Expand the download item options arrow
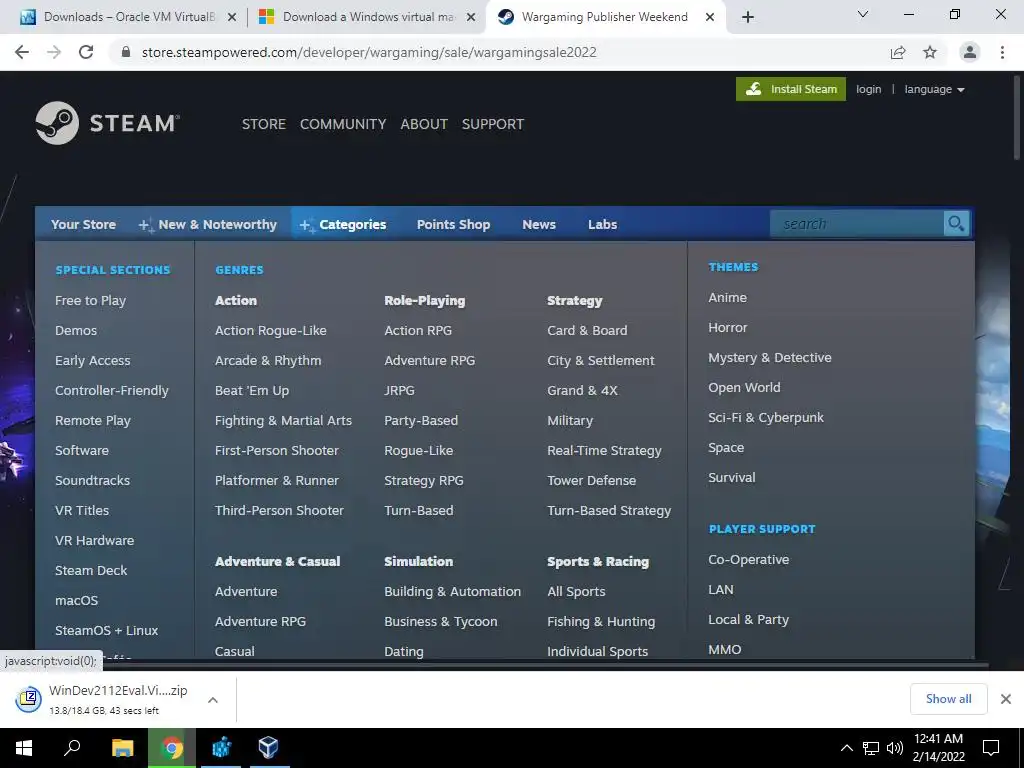 pyautogui.click(x=212, y=699)
